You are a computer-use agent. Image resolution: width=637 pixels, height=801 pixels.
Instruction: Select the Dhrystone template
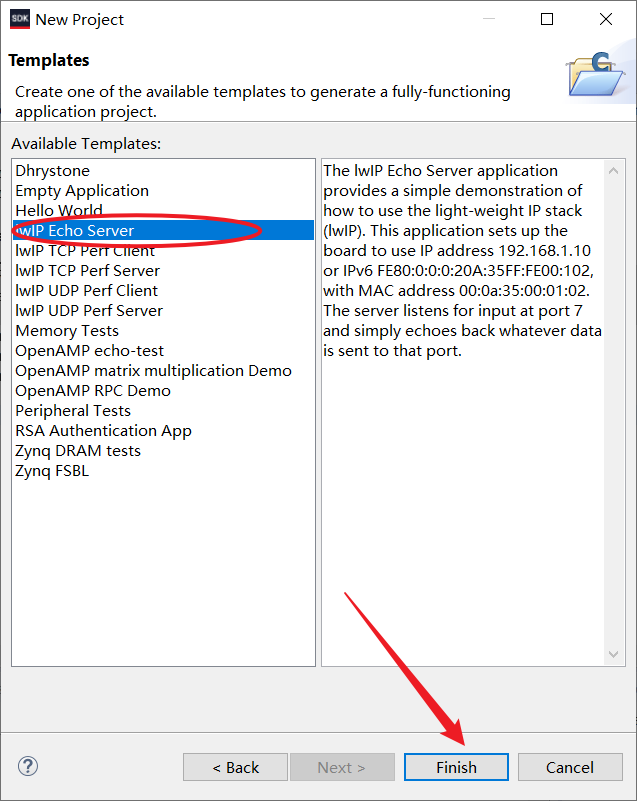52,171
